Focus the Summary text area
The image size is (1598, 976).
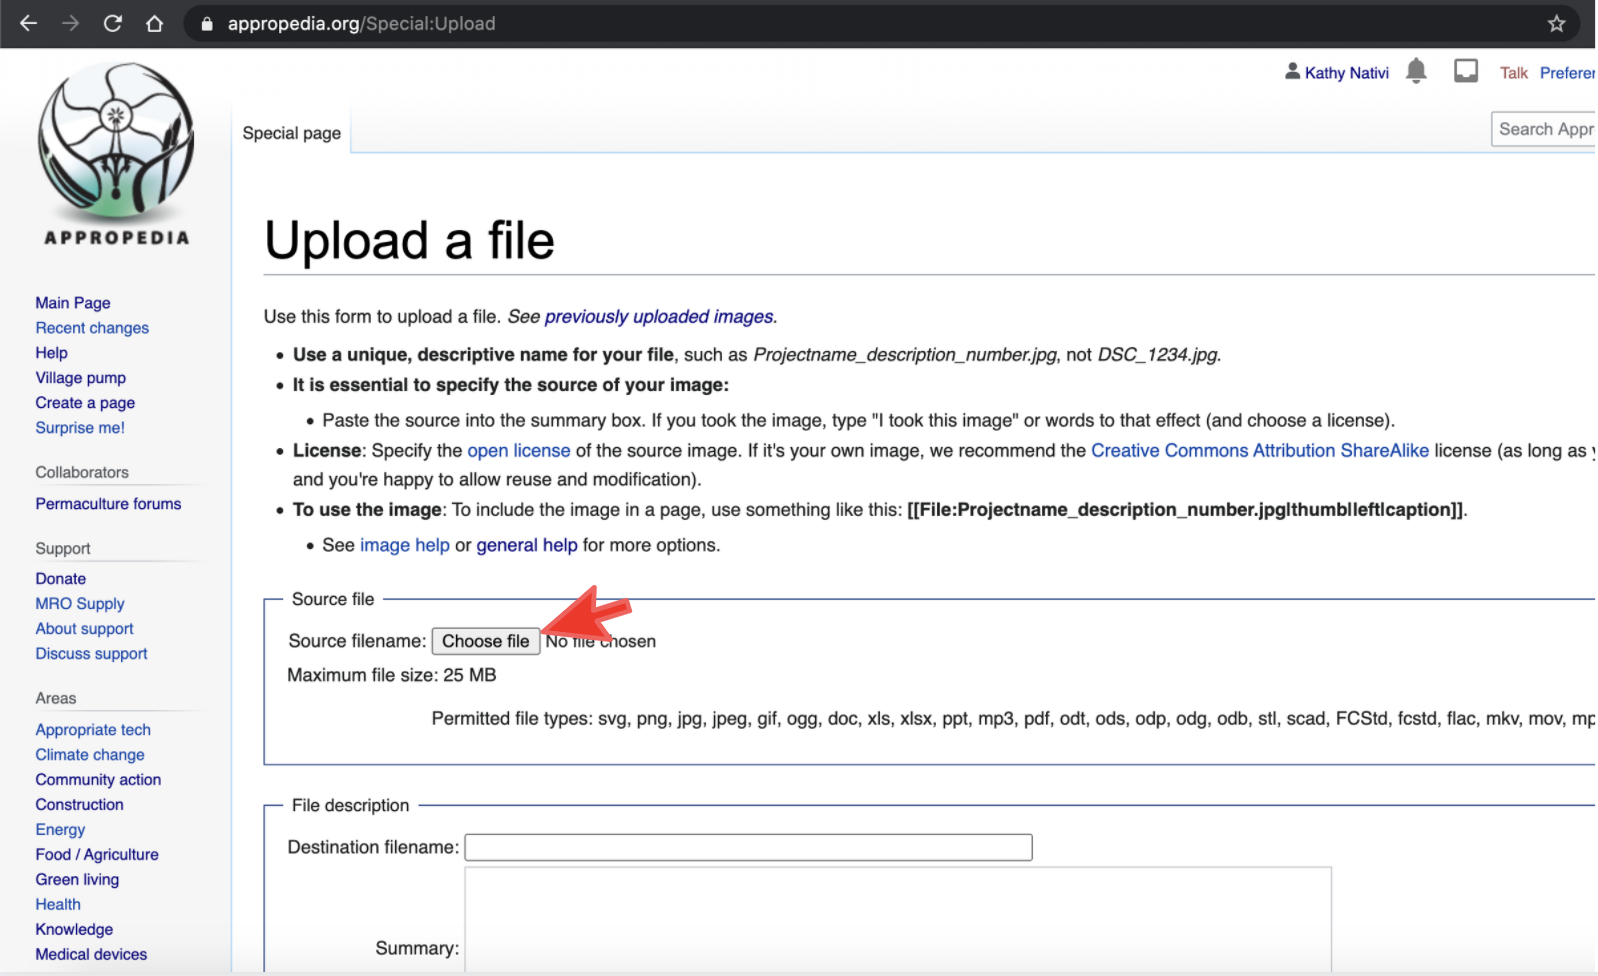click(x=897, y=918)
